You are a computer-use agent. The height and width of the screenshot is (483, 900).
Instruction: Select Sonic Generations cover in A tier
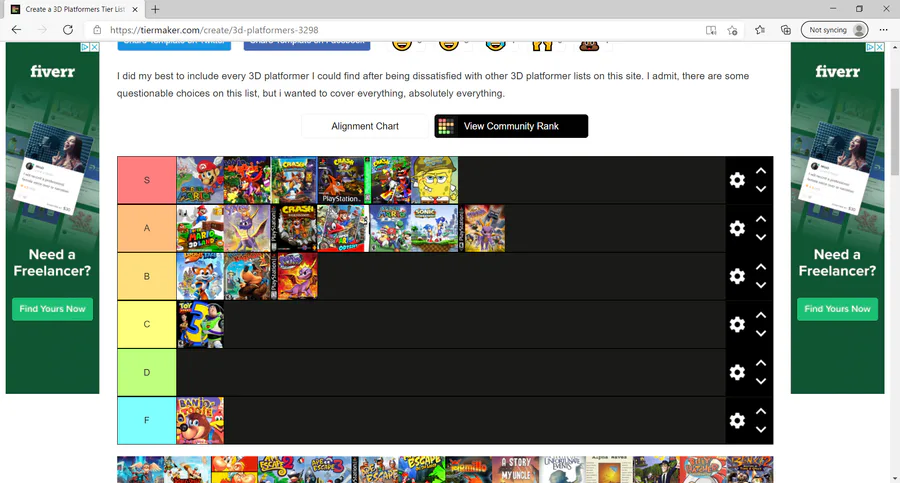435,228
